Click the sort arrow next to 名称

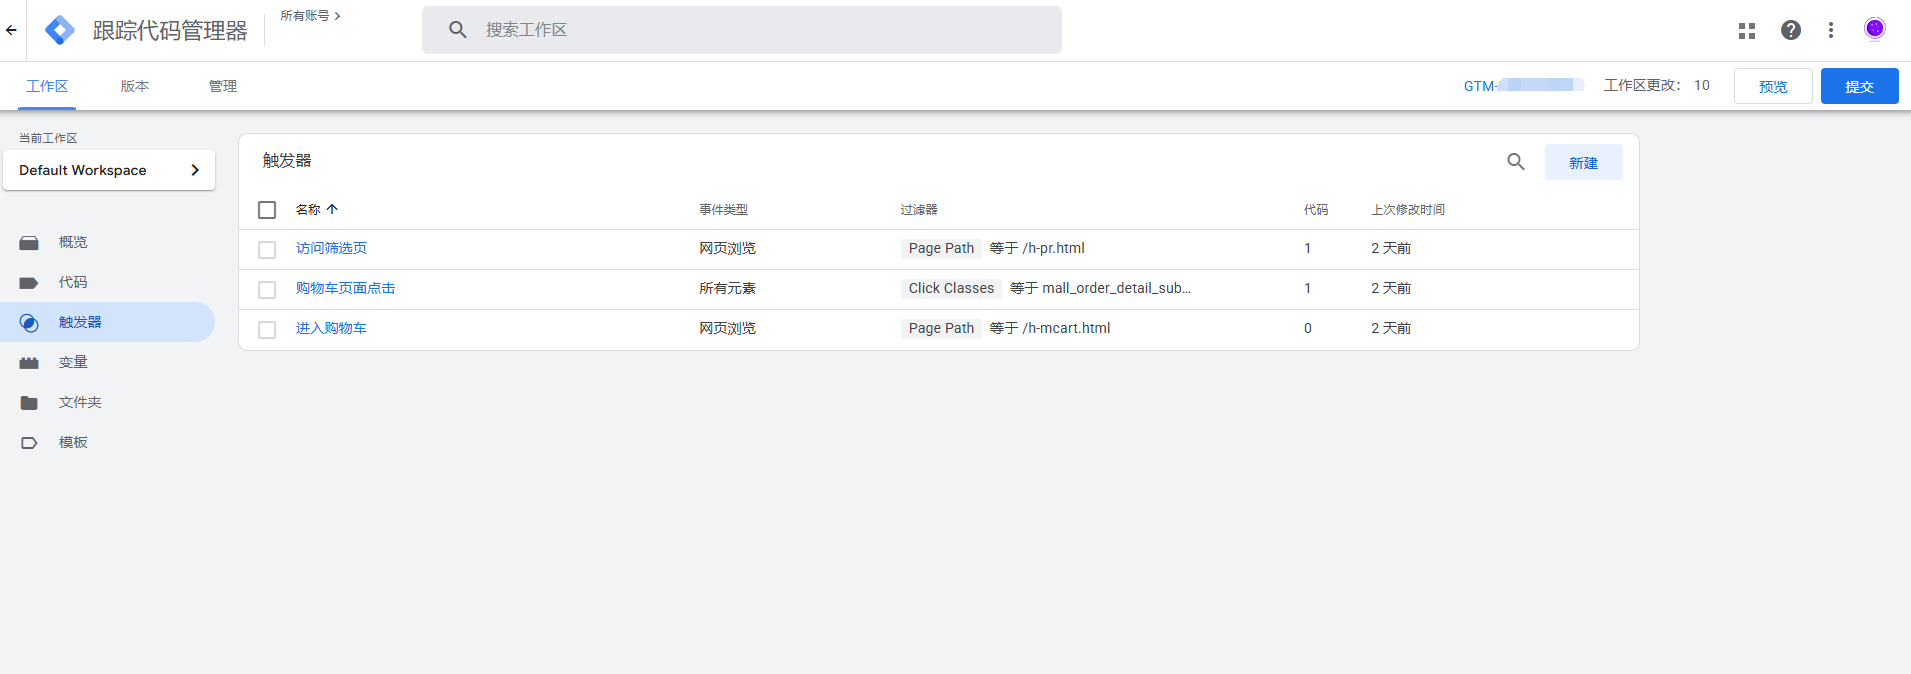click(x=332, y=209)
